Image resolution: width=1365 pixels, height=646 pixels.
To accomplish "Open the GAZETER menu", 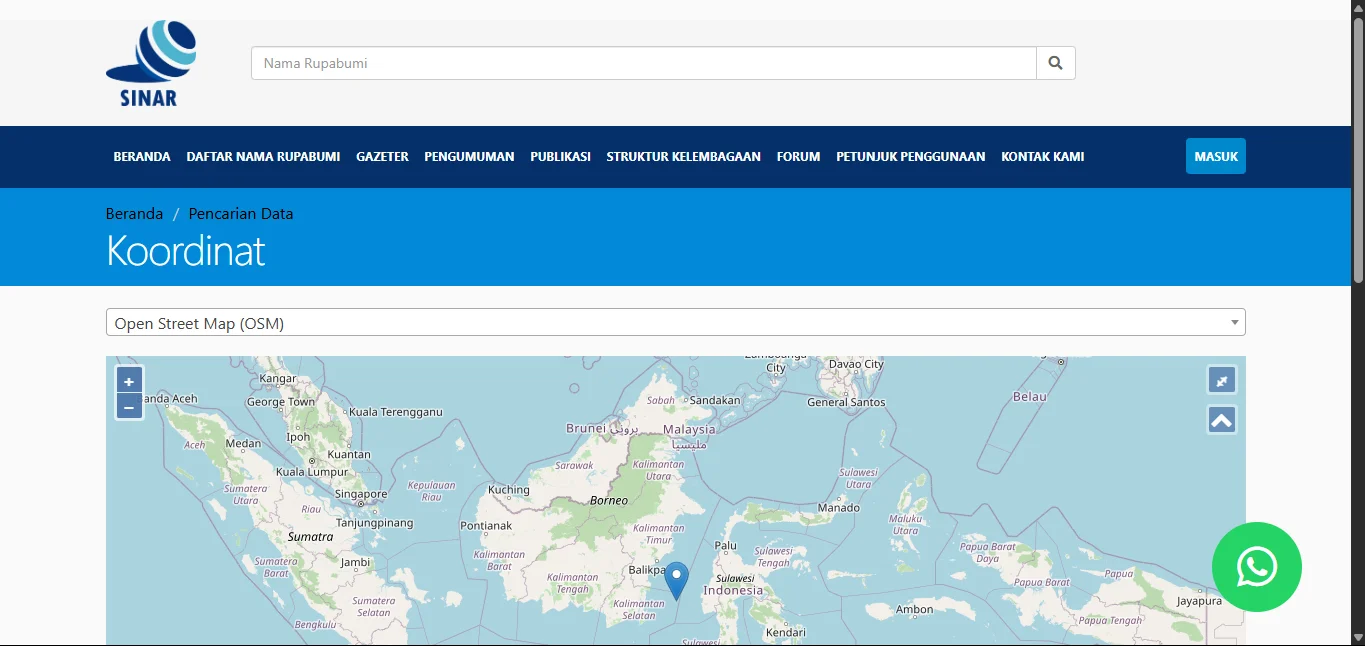I will [x=382, y=156].
